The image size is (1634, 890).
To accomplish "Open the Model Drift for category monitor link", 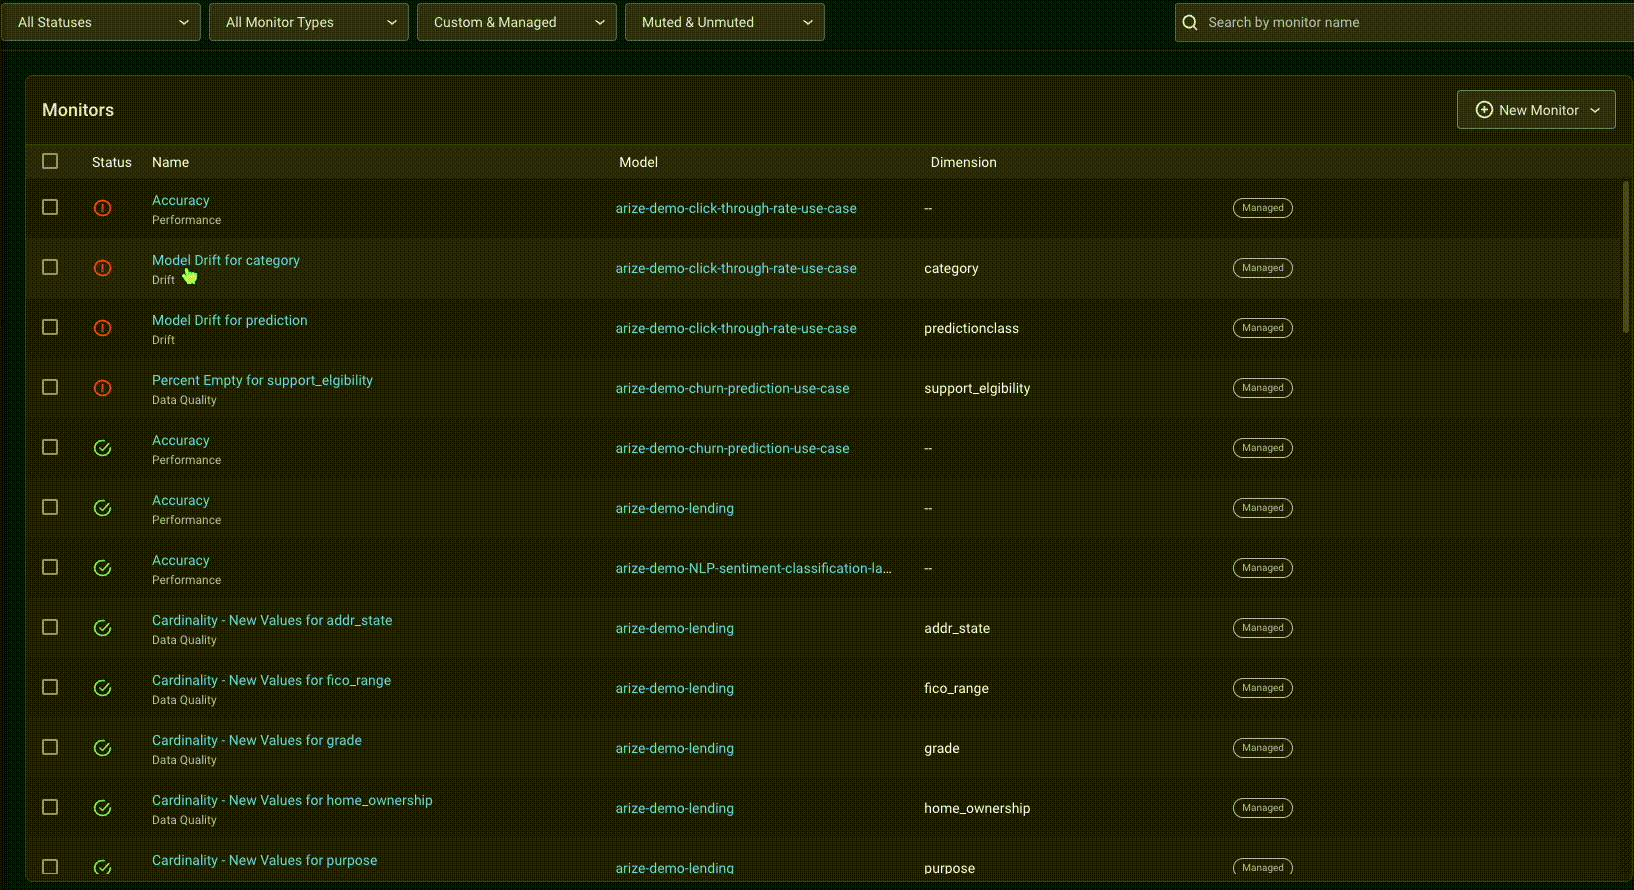I will (226, 260).
